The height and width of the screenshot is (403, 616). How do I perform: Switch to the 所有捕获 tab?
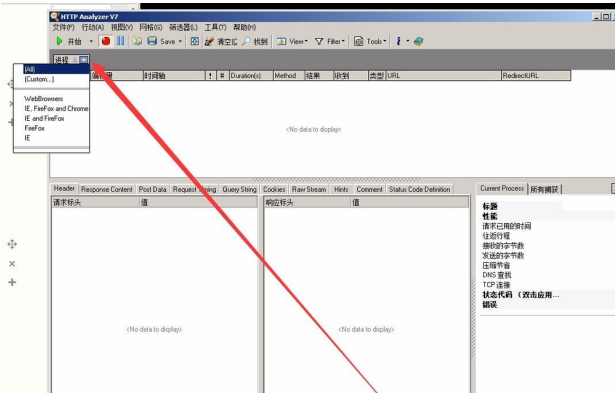pos(544,189)
